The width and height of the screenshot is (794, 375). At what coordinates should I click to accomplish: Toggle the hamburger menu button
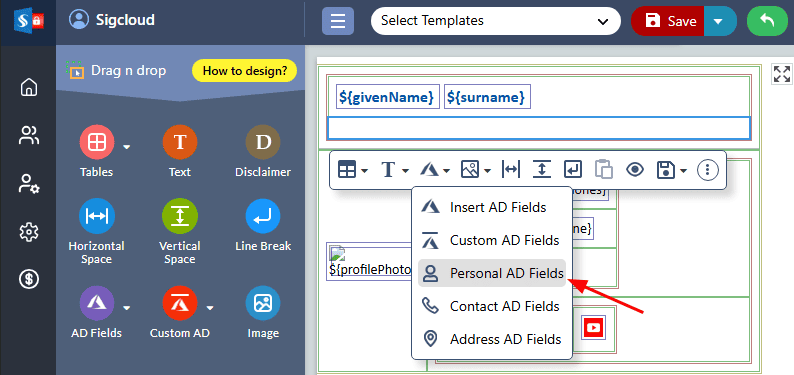(x=338, y=21)
